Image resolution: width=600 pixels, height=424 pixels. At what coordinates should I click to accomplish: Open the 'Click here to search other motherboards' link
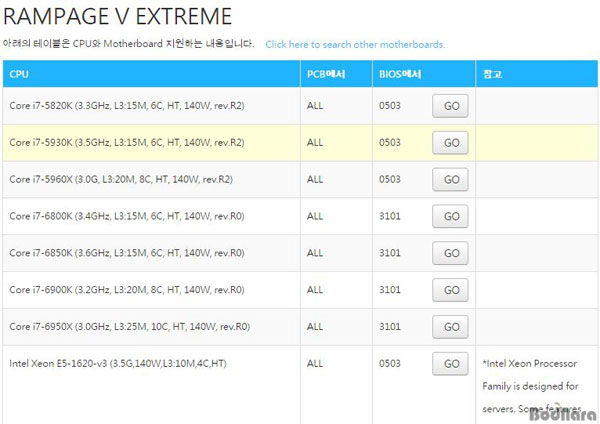coord(355,44)
